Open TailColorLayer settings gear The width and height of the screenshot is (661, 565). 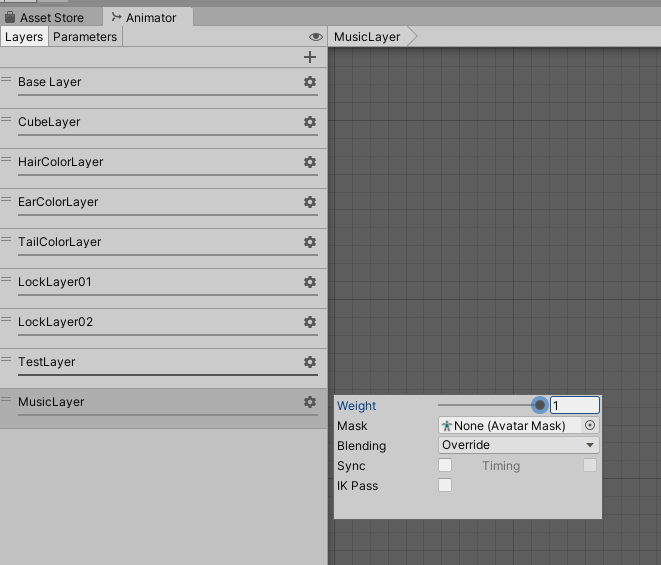pos(310,242)
